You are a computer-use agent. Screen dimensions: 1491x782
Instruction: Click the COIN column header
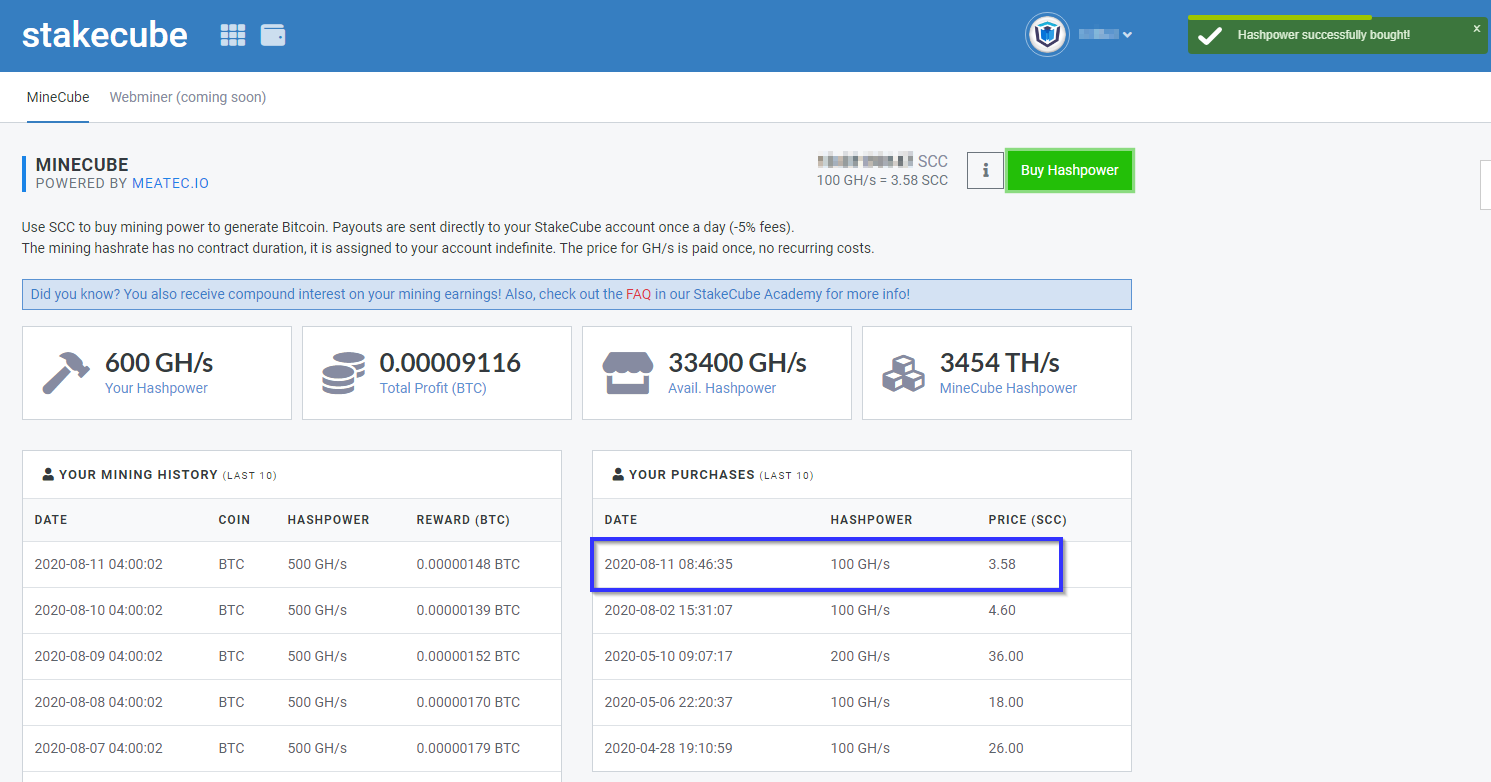pos(234,520)
